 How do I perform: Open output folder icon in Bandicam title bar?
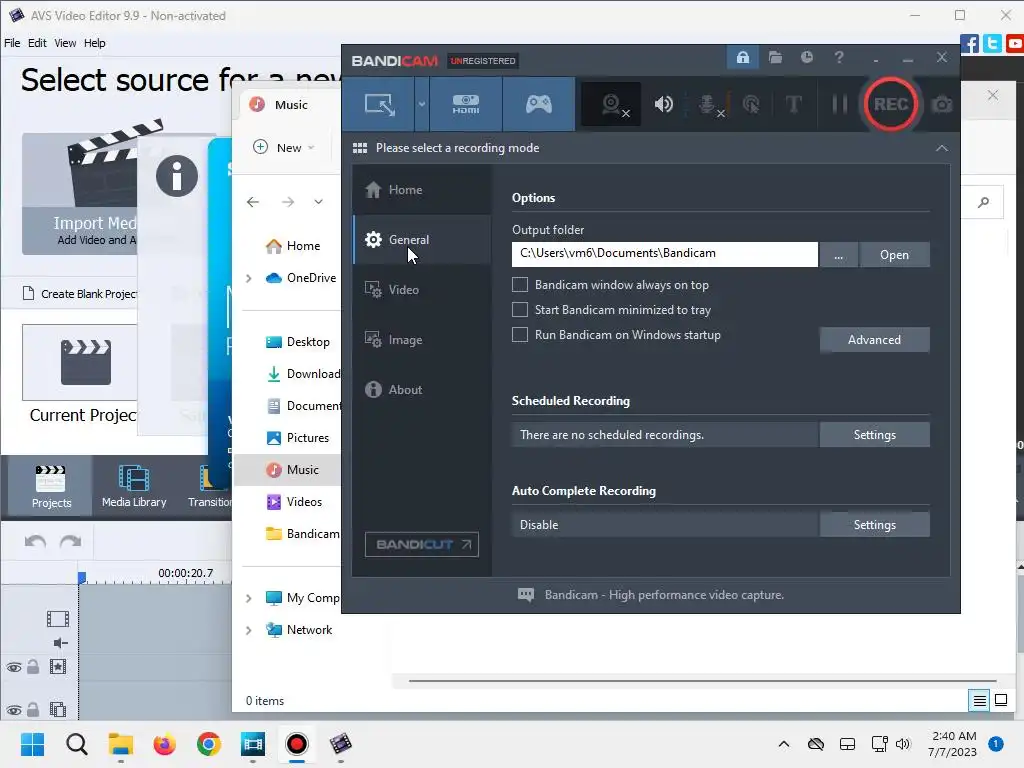click(775, 57)
